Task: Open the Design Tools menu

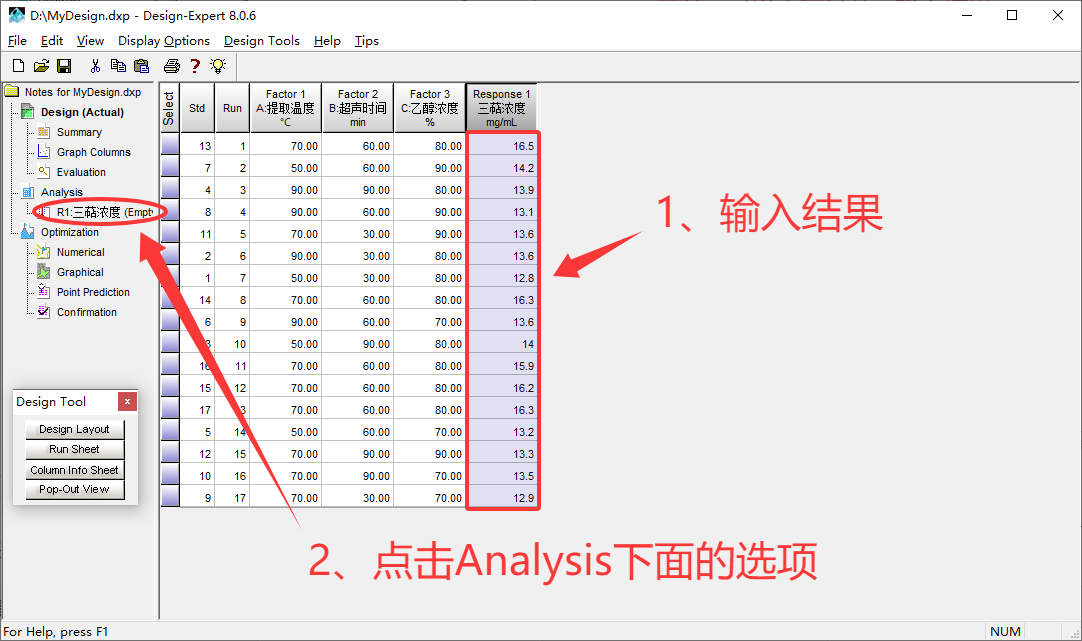Action: tap(262, 41)
